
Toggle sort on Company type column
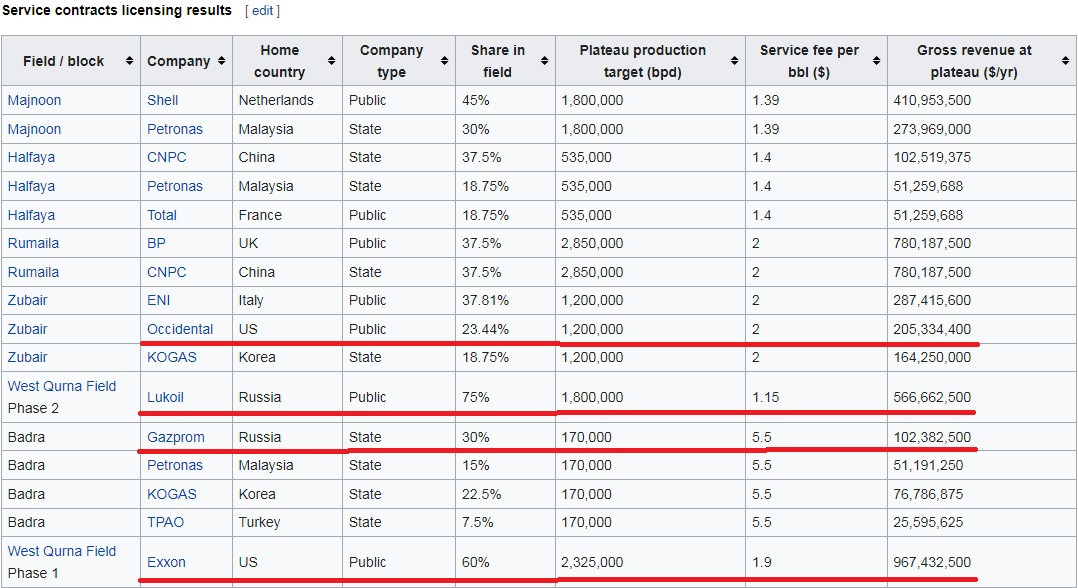tap(444, 61)
